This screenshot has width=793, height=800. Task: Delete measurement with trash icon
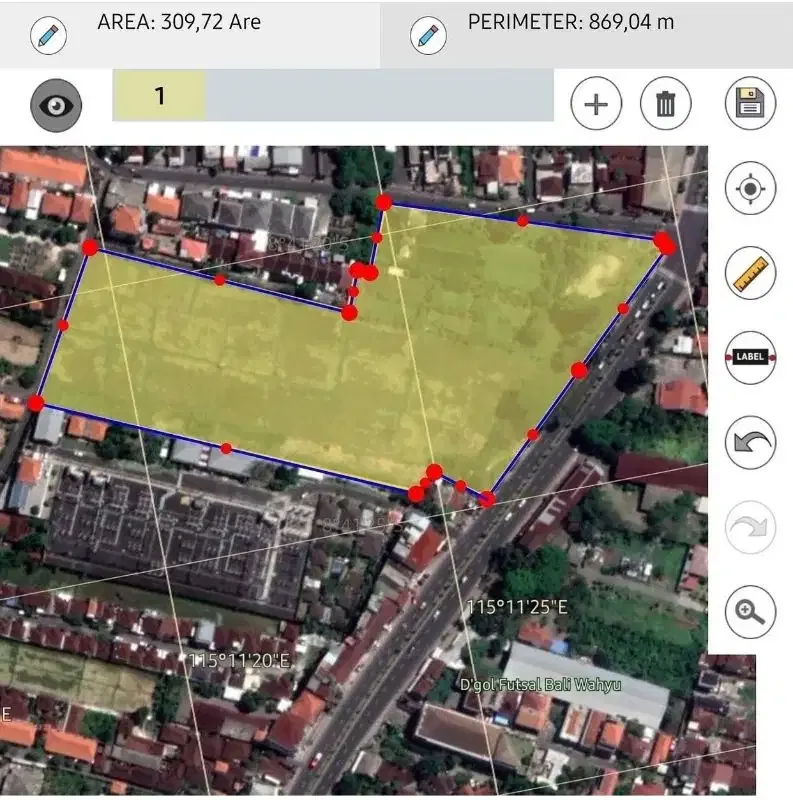[665, 104]
